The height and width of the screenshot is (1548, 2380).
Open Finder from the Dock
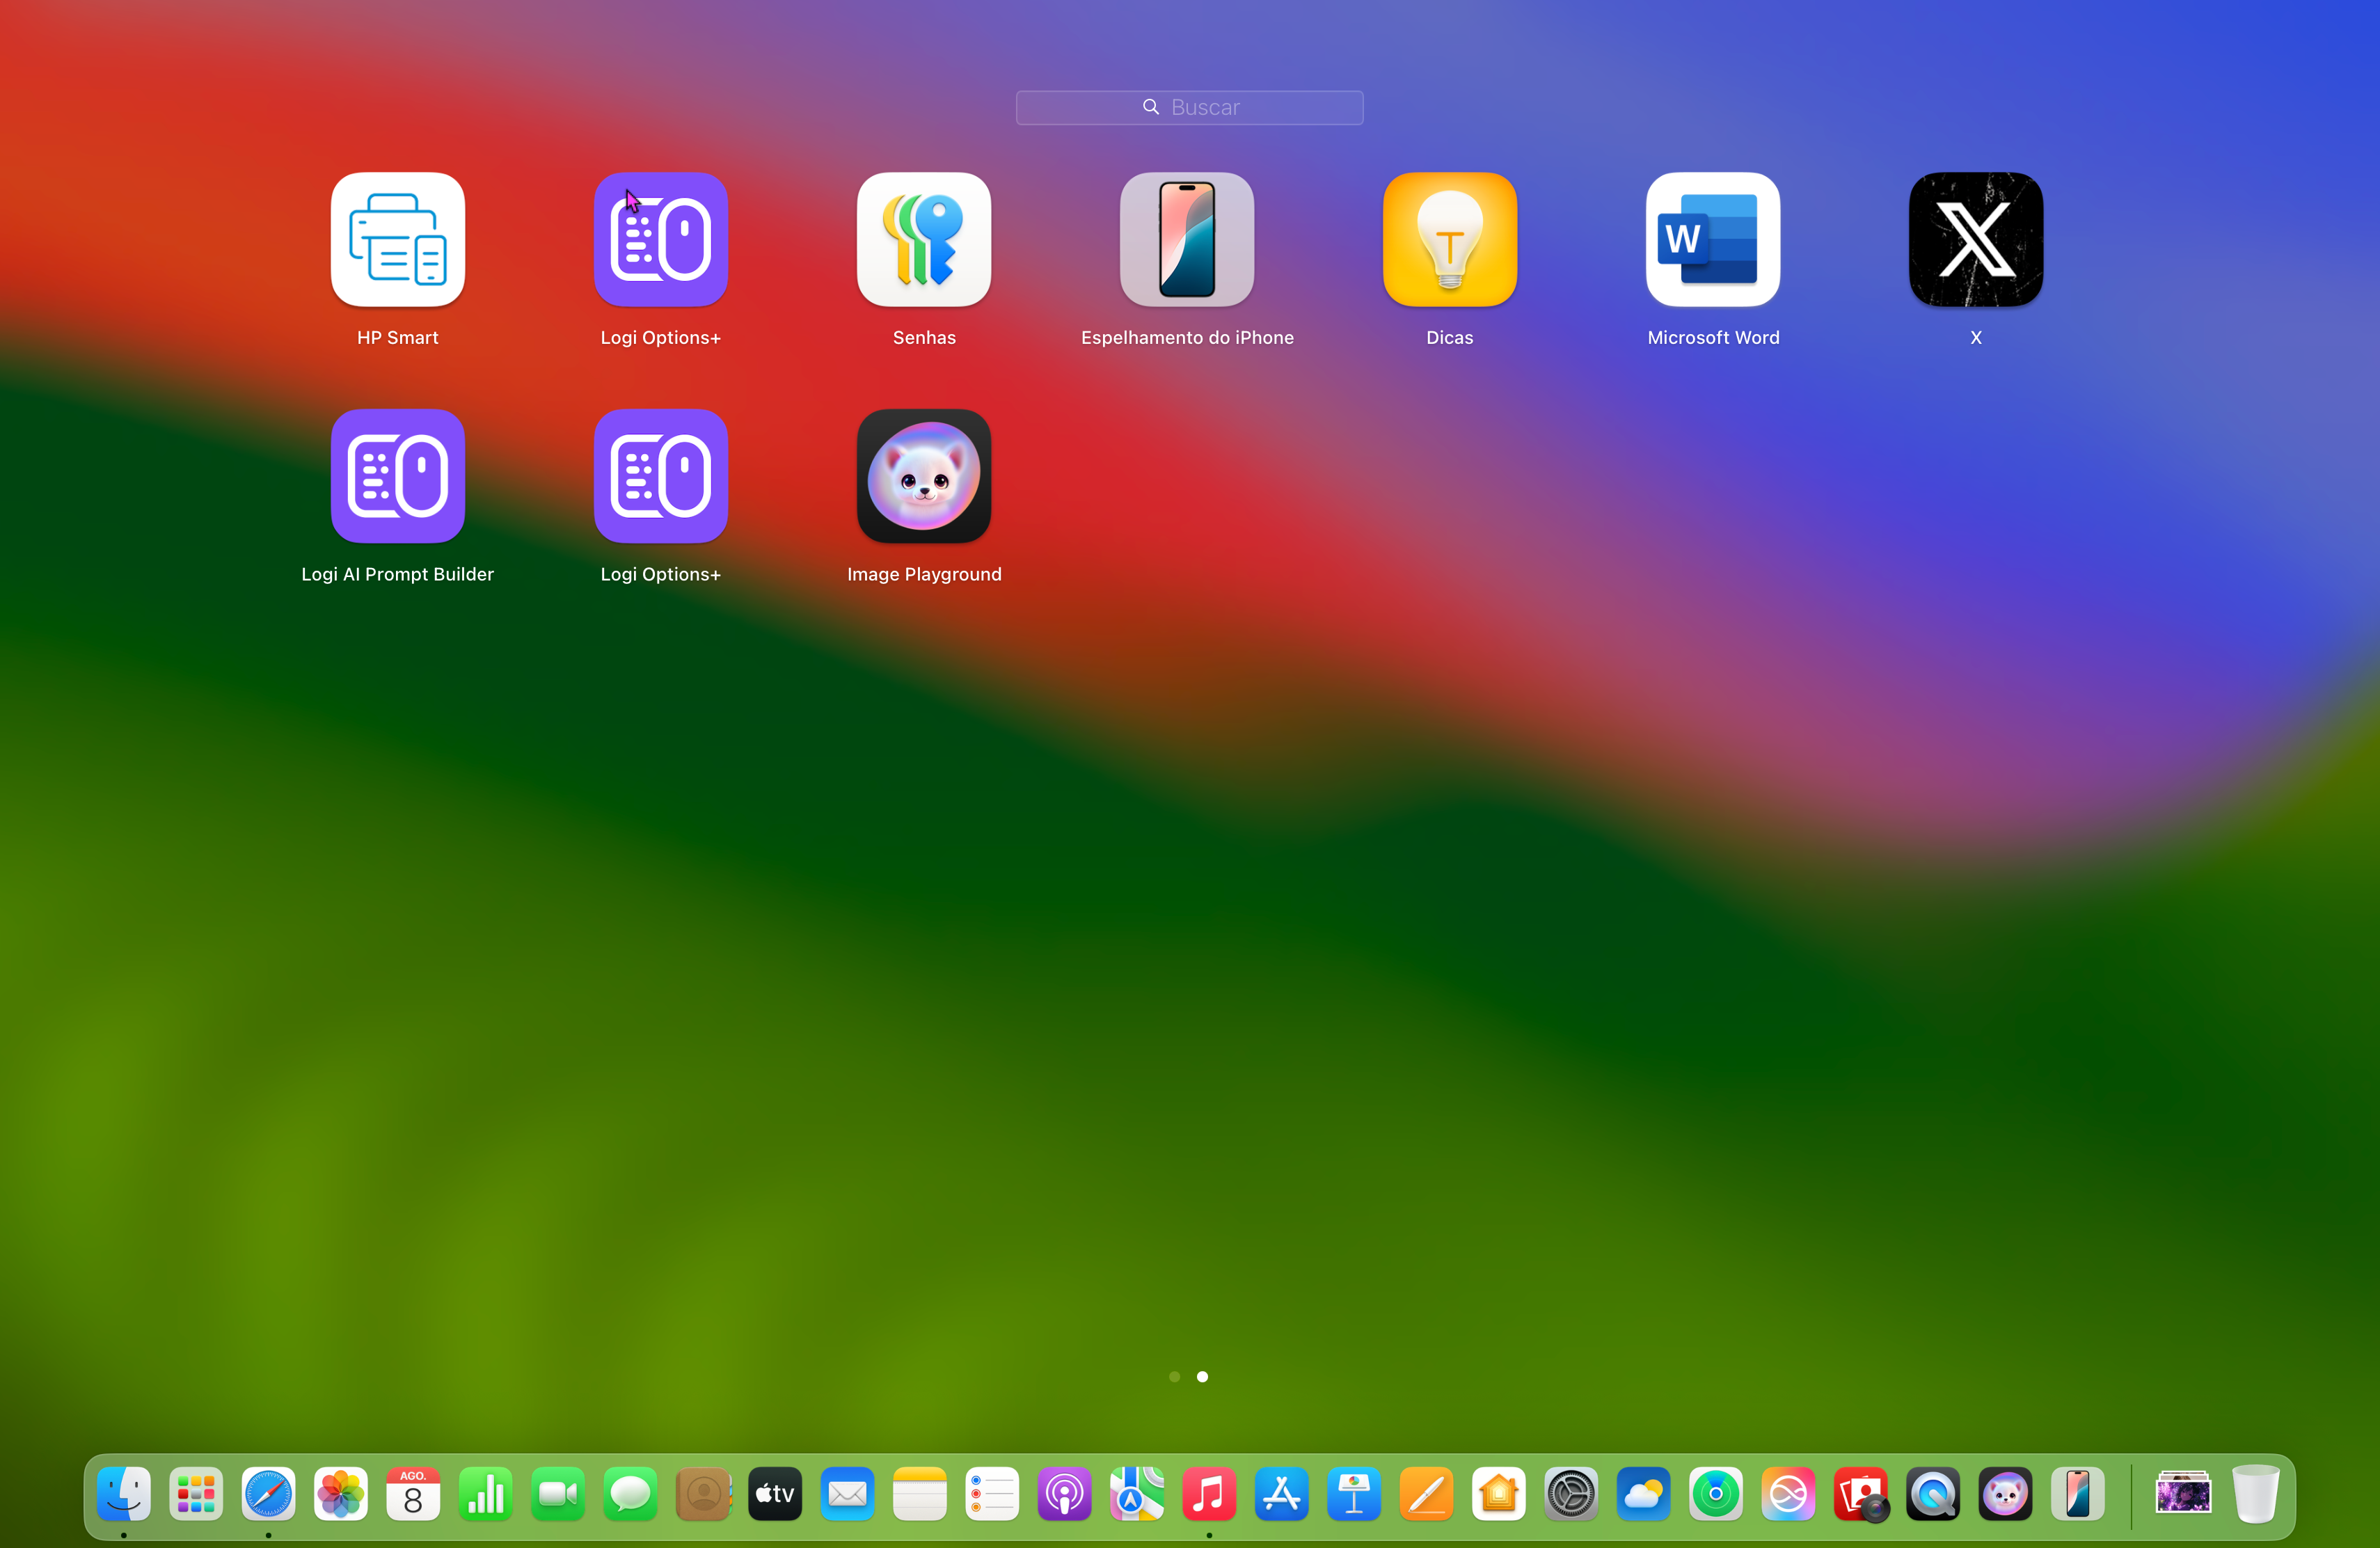point(124,1494)
